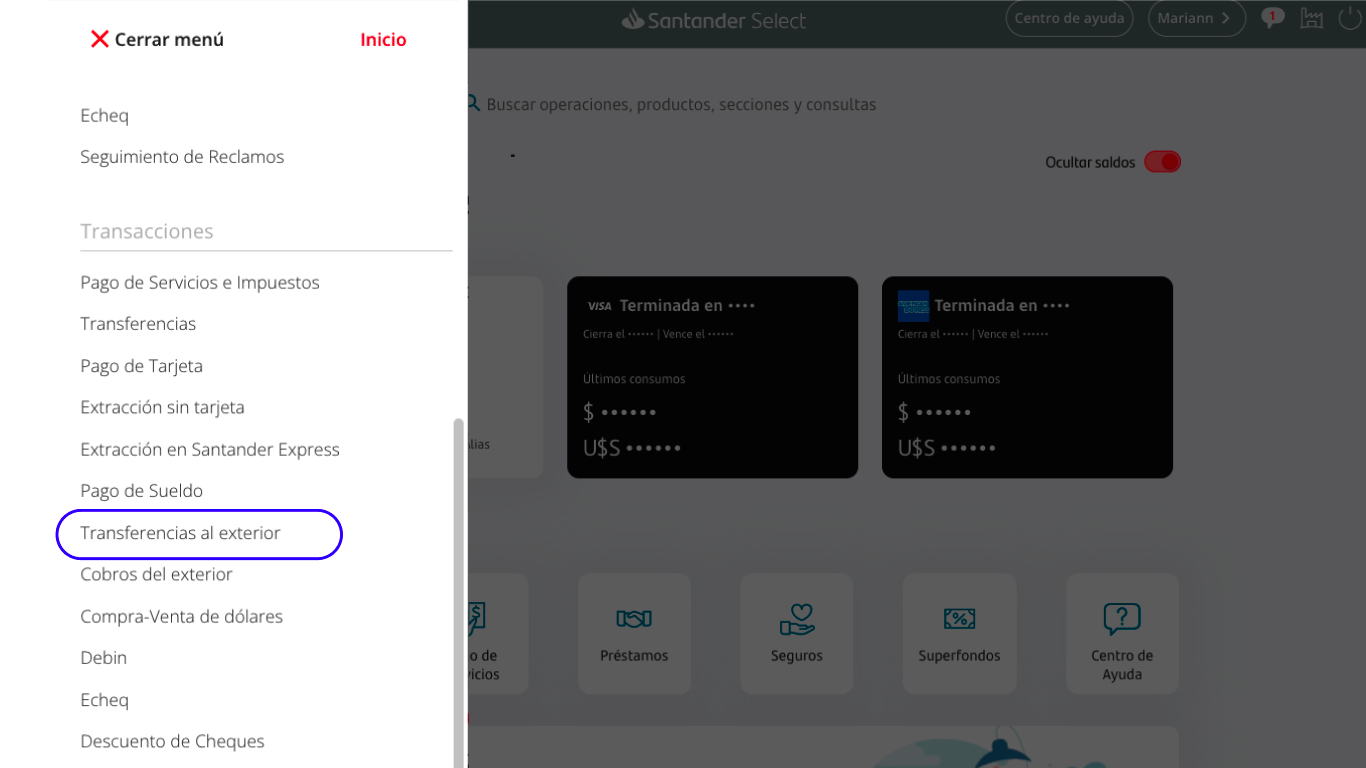Open Pago de Servicios e Impuestos
Image resolution: width=1366 pixels, height=768 pixels.
tap(200, 283)
